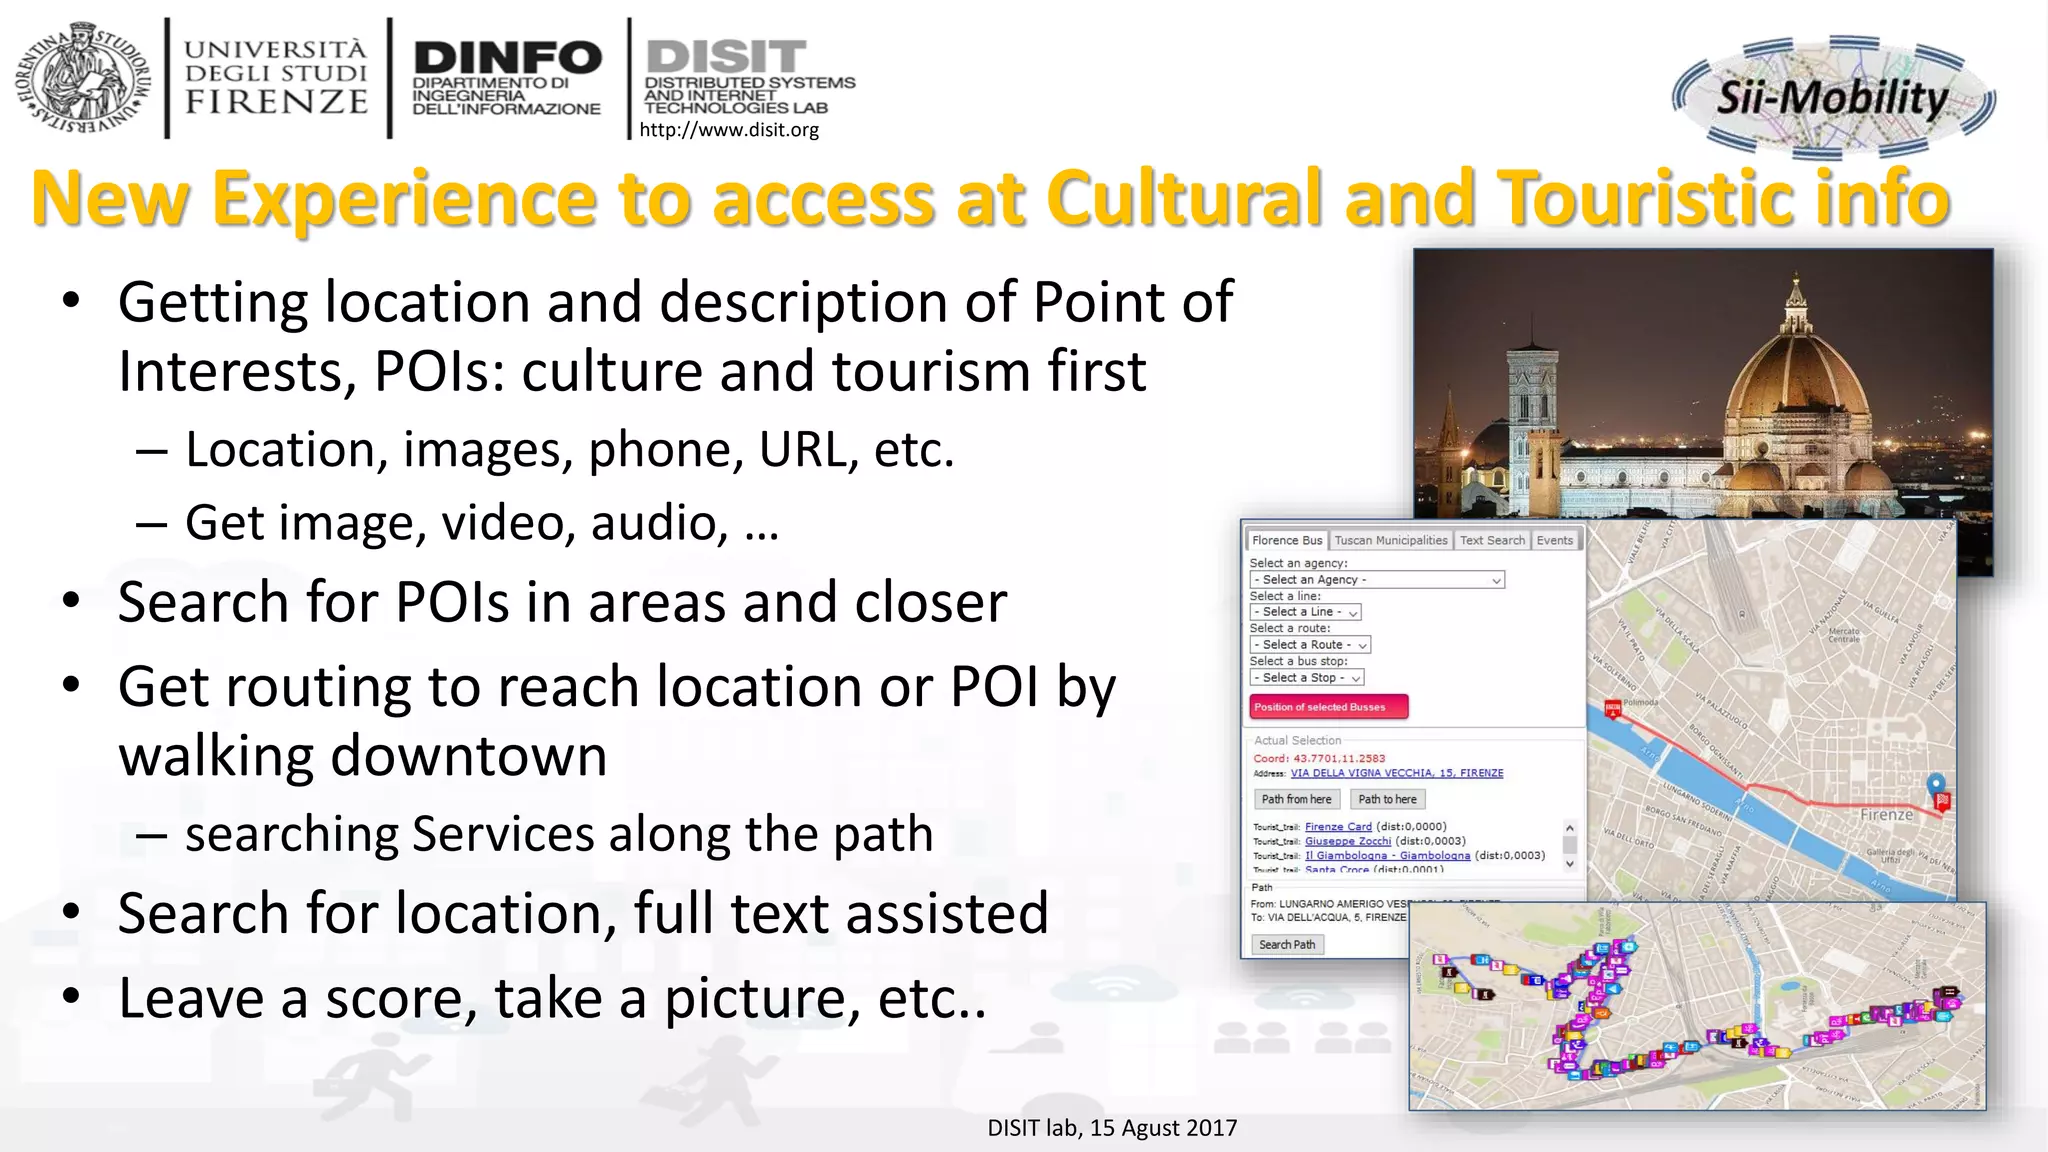Click 'DISIT lab, 15 Agust 2017' footer

(x=1112, y=1128)
